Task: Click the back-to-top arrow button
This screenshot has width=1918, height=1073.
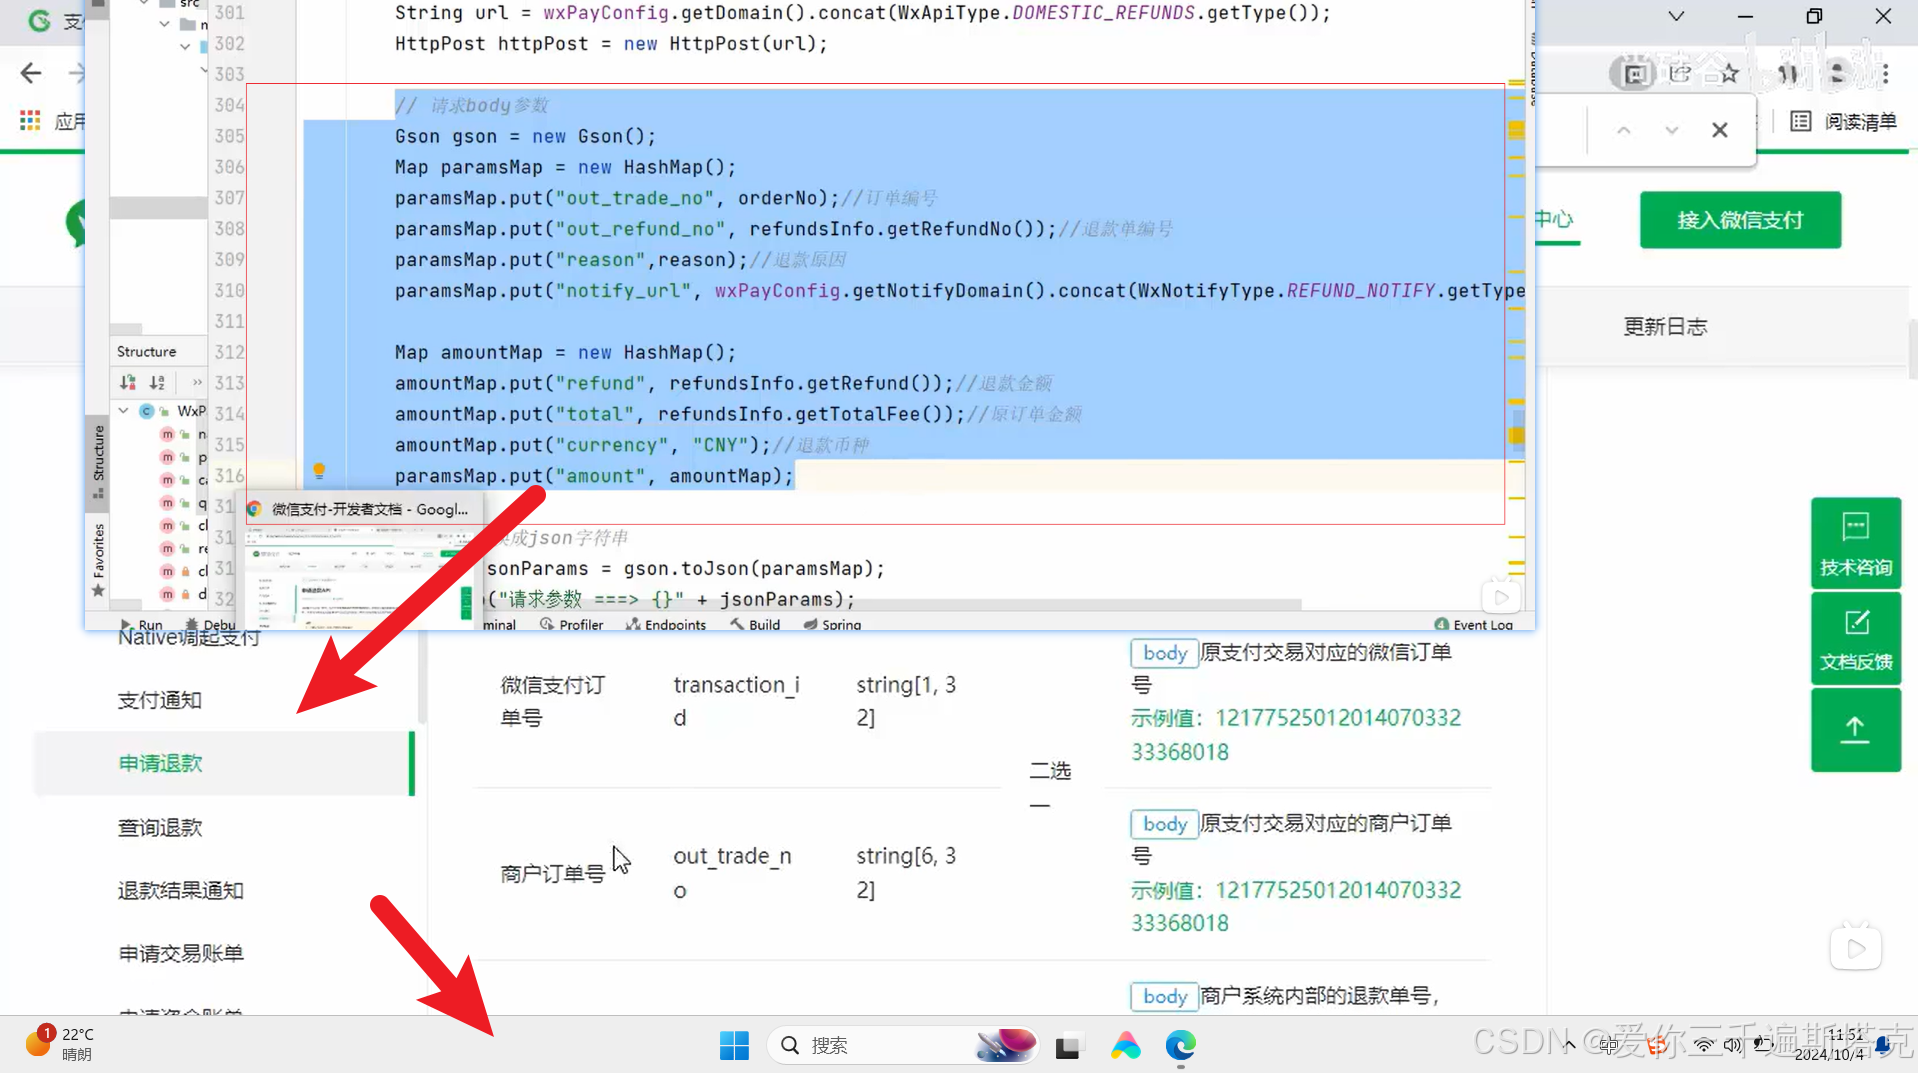Action: point(1855,730)
